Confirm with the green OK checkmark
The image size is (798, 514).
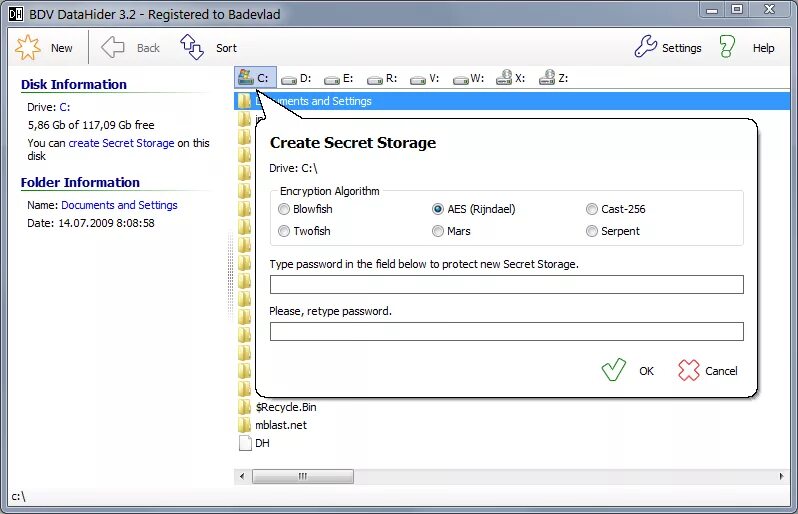tap(613, 370)
